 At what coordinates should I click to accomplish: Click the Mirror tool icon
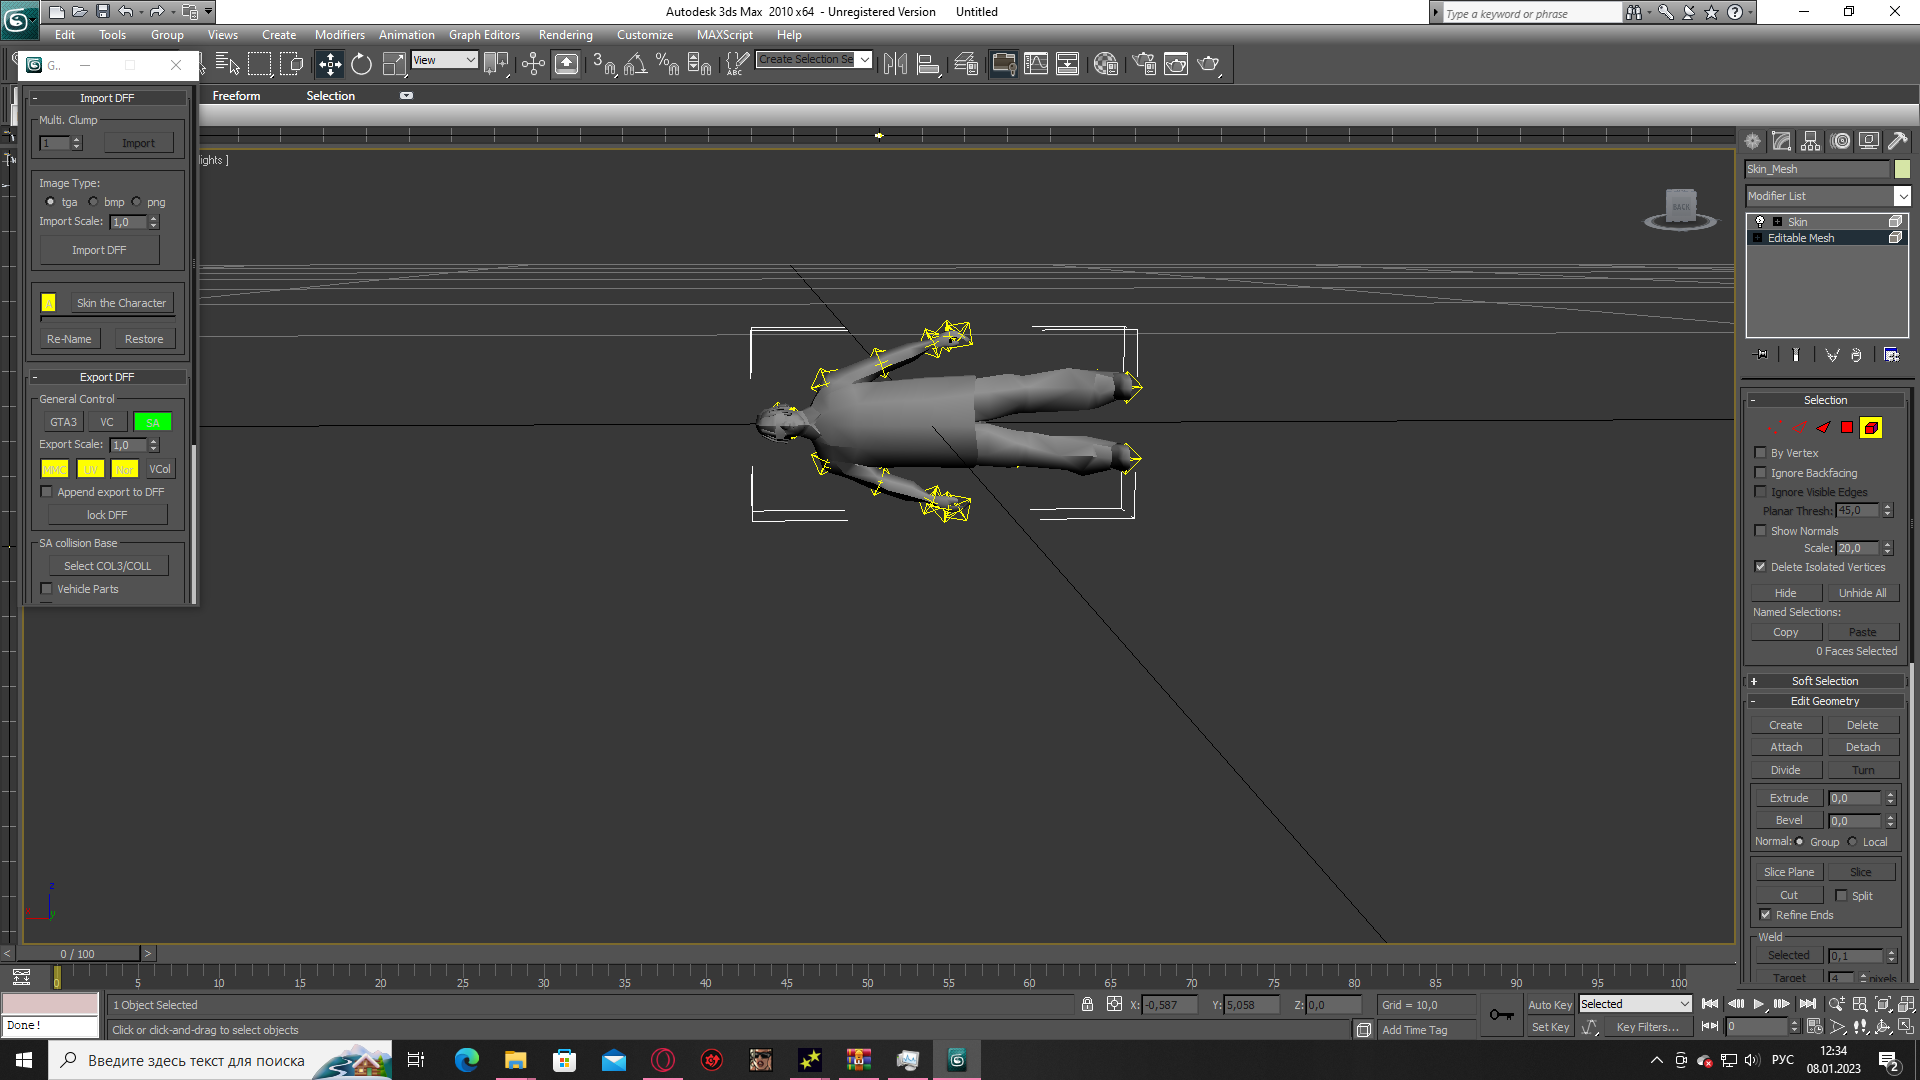(x=895, y=64)
